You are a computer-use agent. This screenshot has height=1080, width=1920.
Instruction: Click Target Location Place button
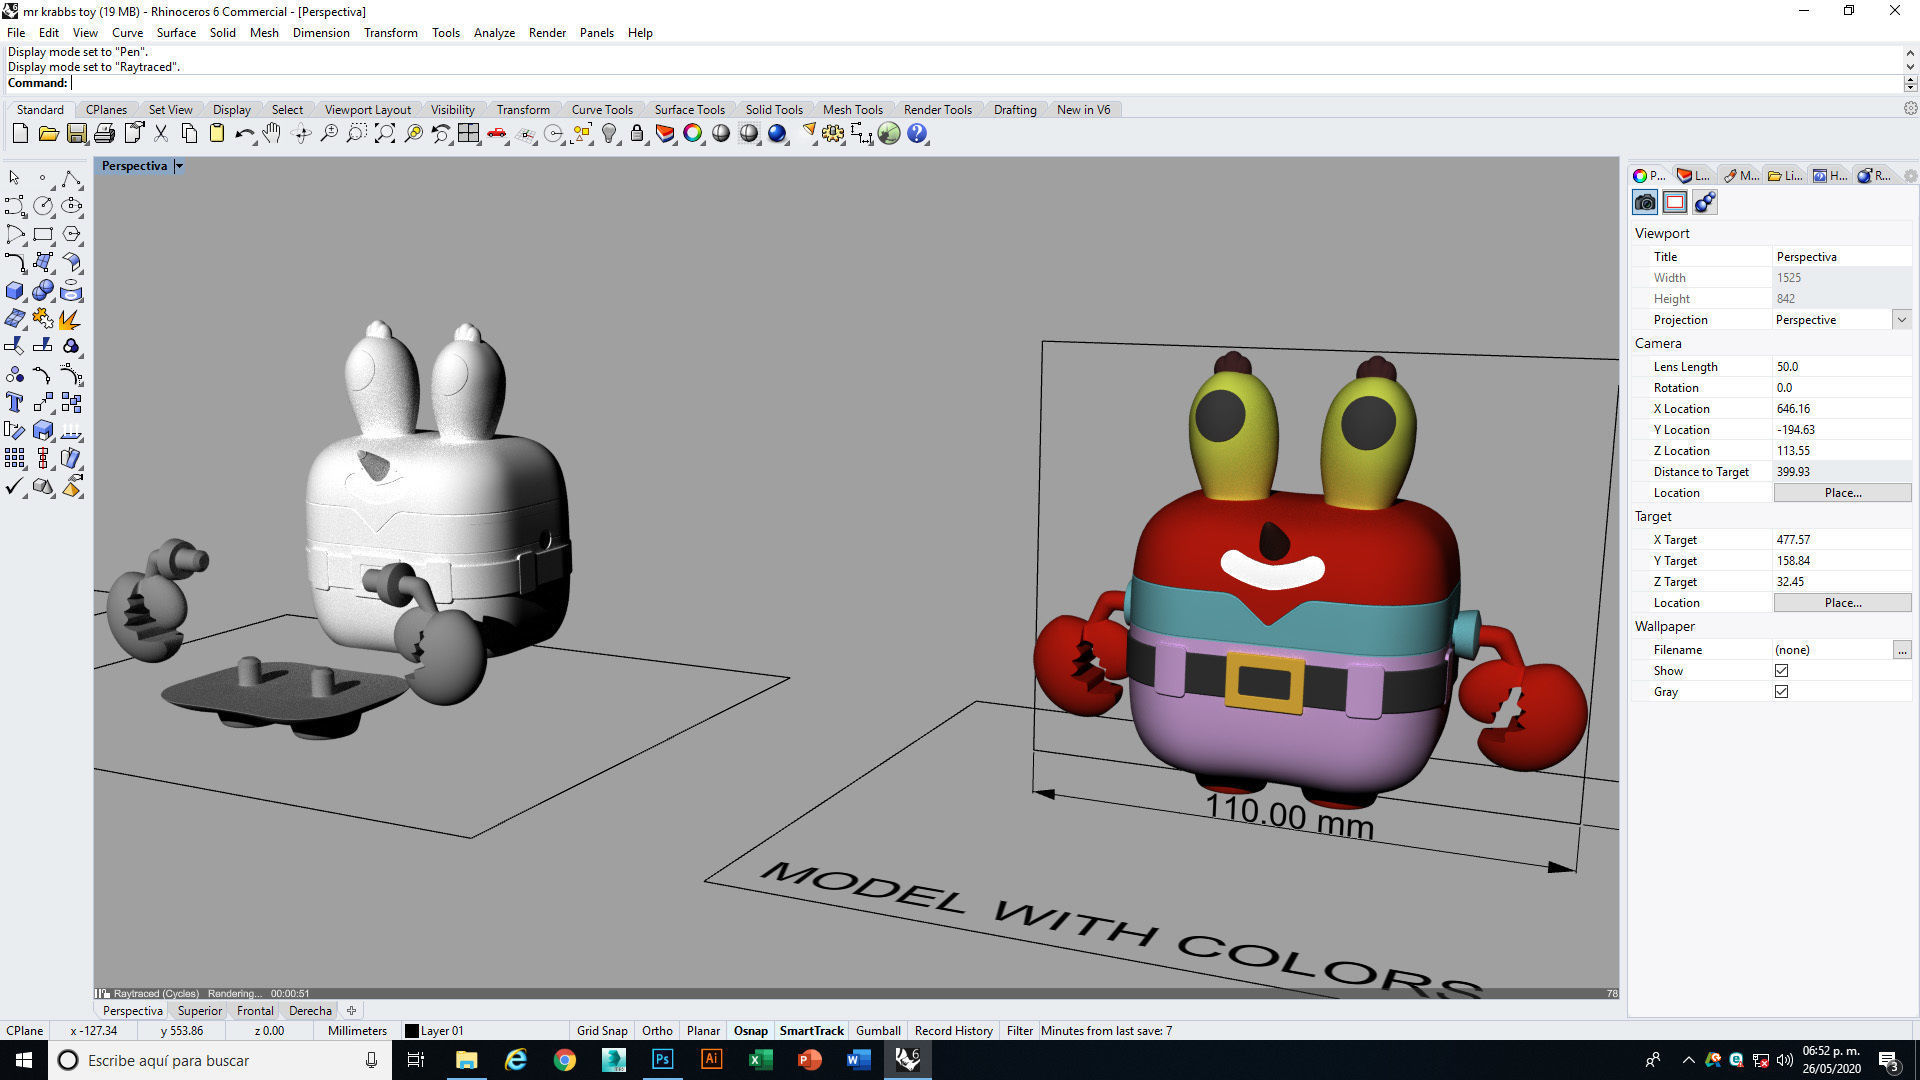coord(1842,603)
